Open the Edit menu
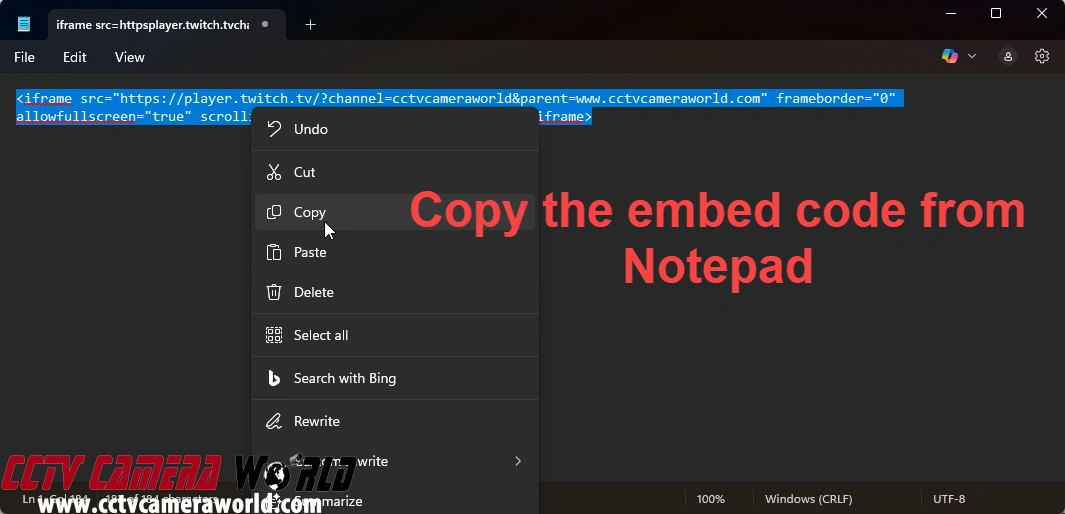Viewport: 1065px width, 514px height. [75, 57]
